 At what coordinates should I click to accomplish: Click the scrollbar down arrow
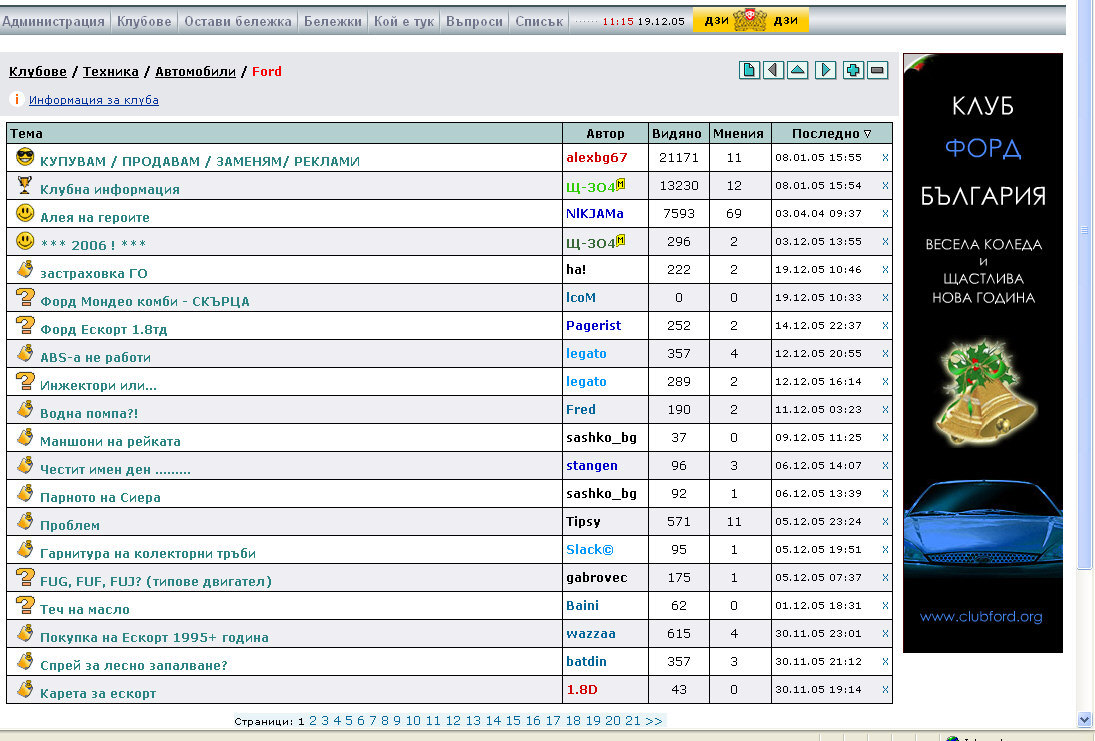pyautogui.click(x=1085, y=719)
